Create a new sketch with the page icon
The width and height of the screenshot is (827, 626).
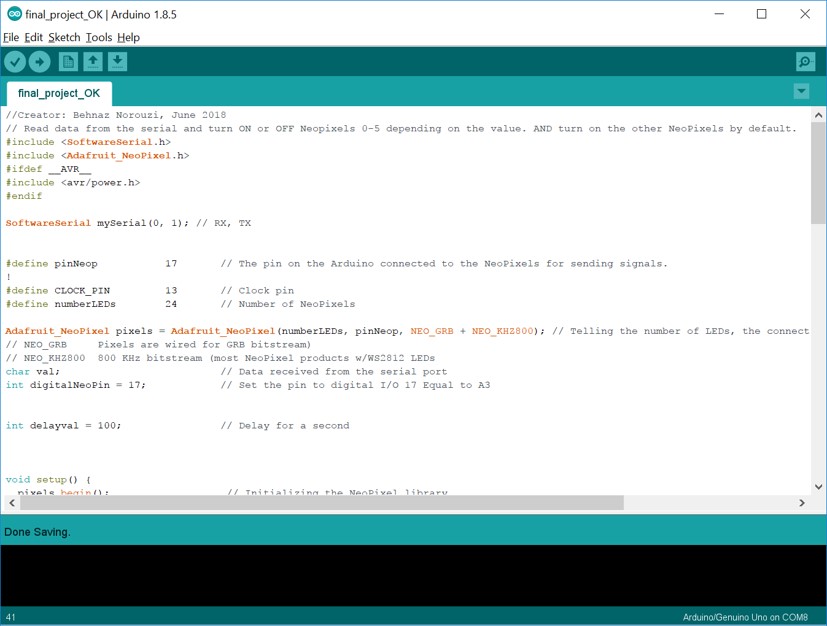[68, 62]
